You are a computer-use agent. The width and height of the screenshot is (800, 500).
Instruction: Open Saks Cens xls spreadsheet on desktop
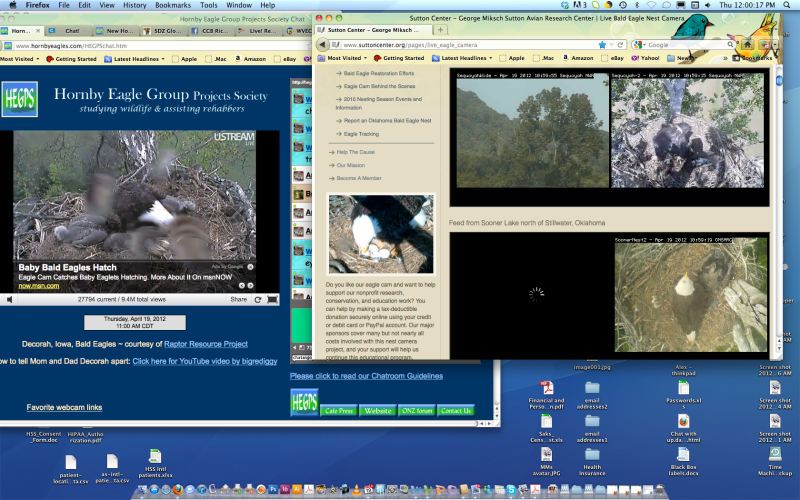(x=546, y=428)
